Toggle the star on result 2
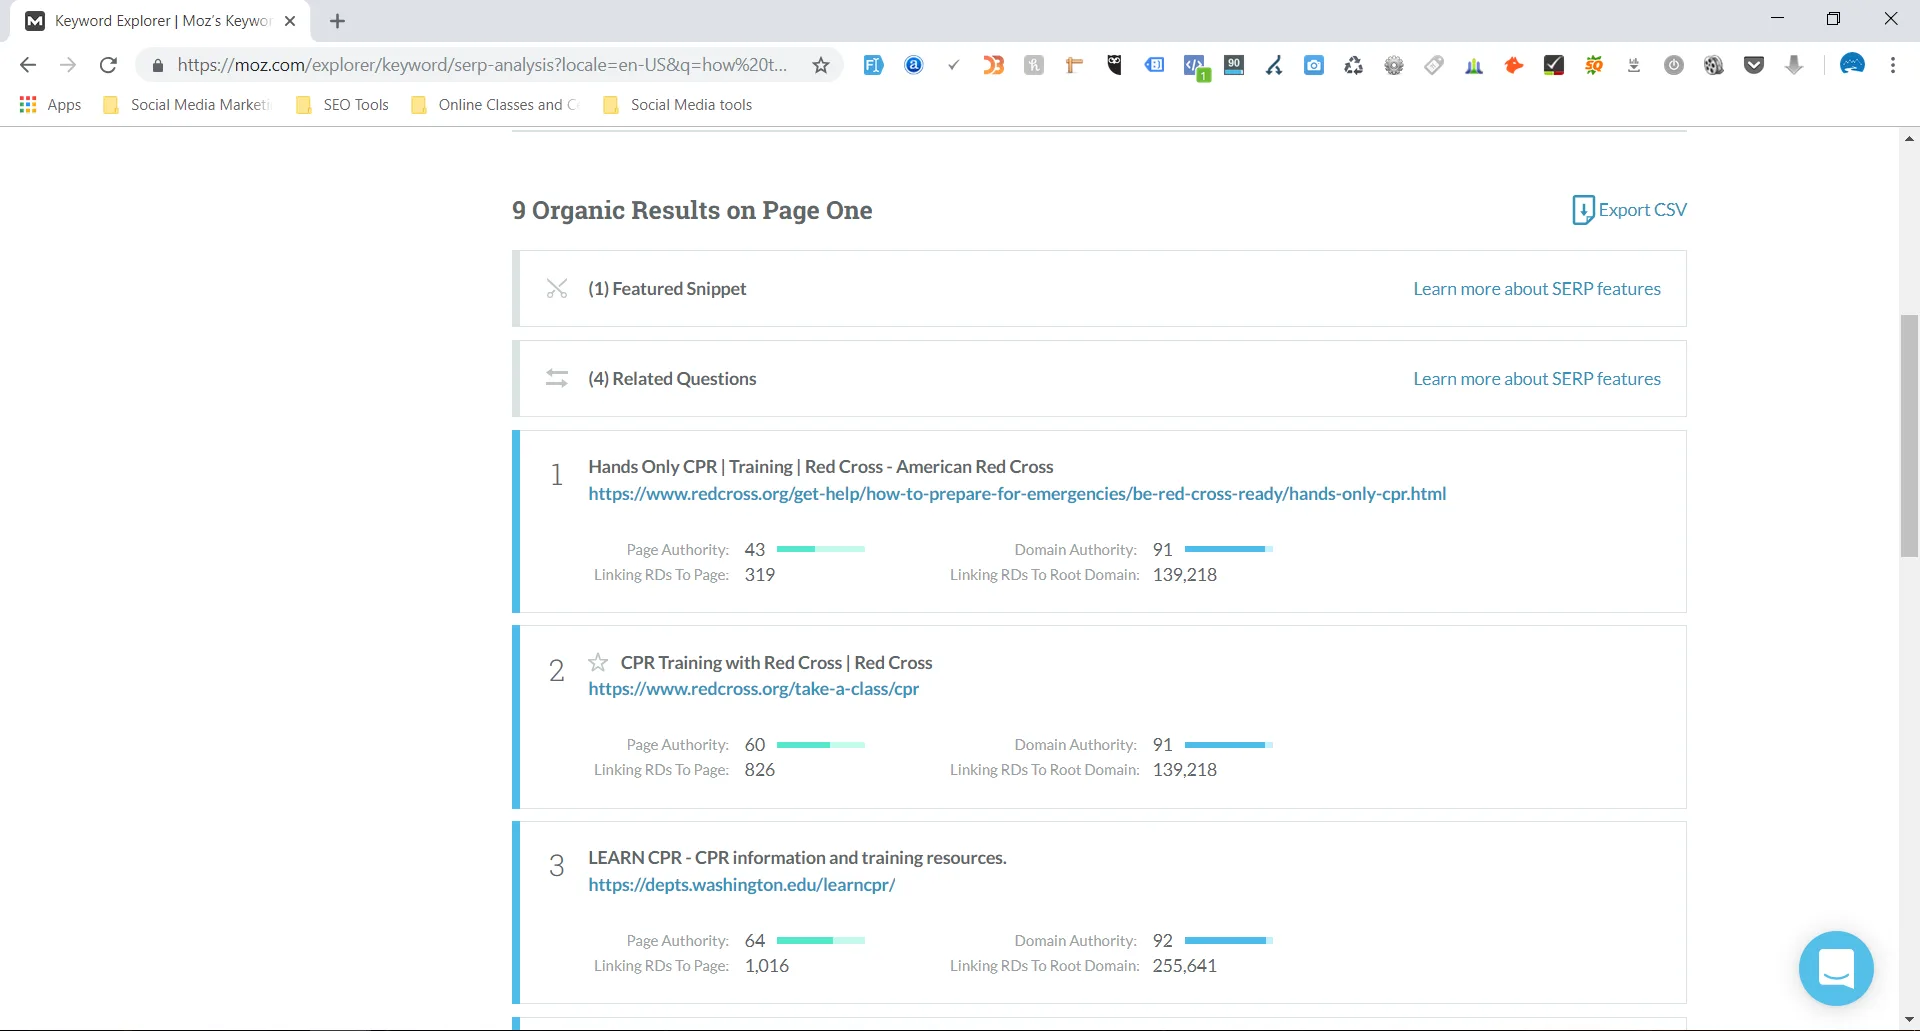The image size is (1920, 1031). coord(597,662)
